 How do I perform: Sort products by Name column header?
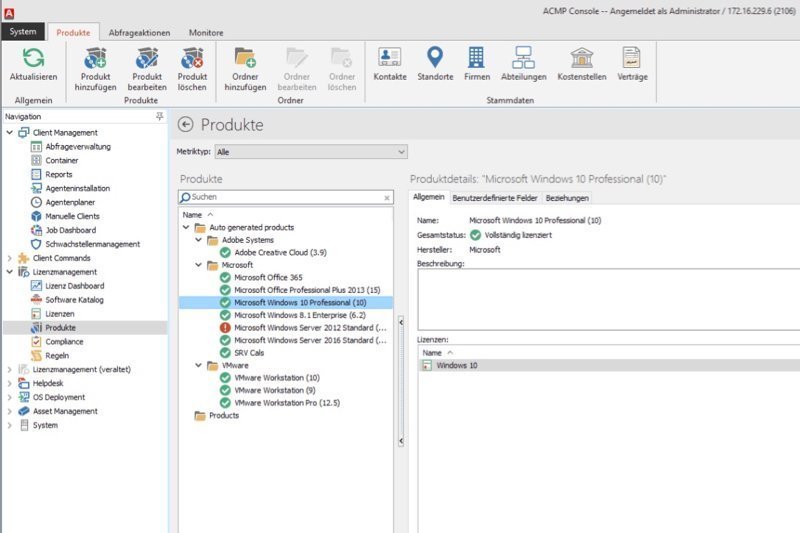tap(192, 215)
